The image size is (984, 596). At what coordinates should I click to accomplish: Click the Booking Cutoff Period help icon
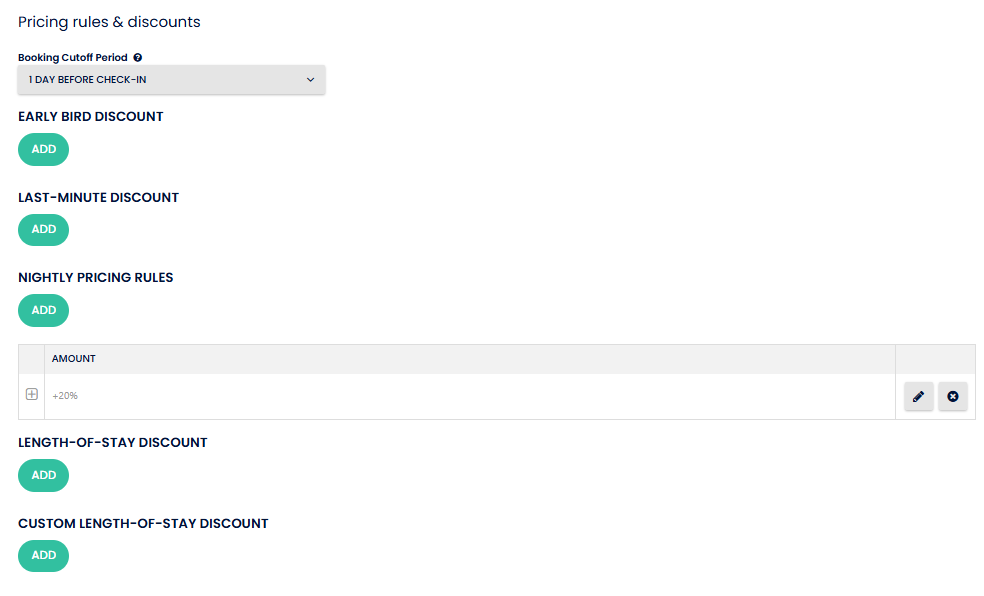coord(138,58)
